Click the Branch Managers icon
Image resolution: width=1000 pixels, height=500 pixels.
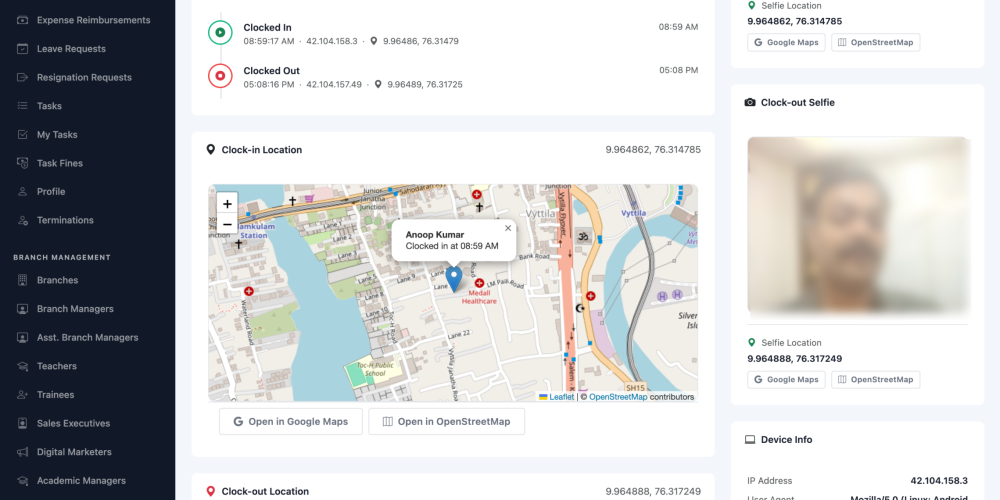tap(22, 309)
